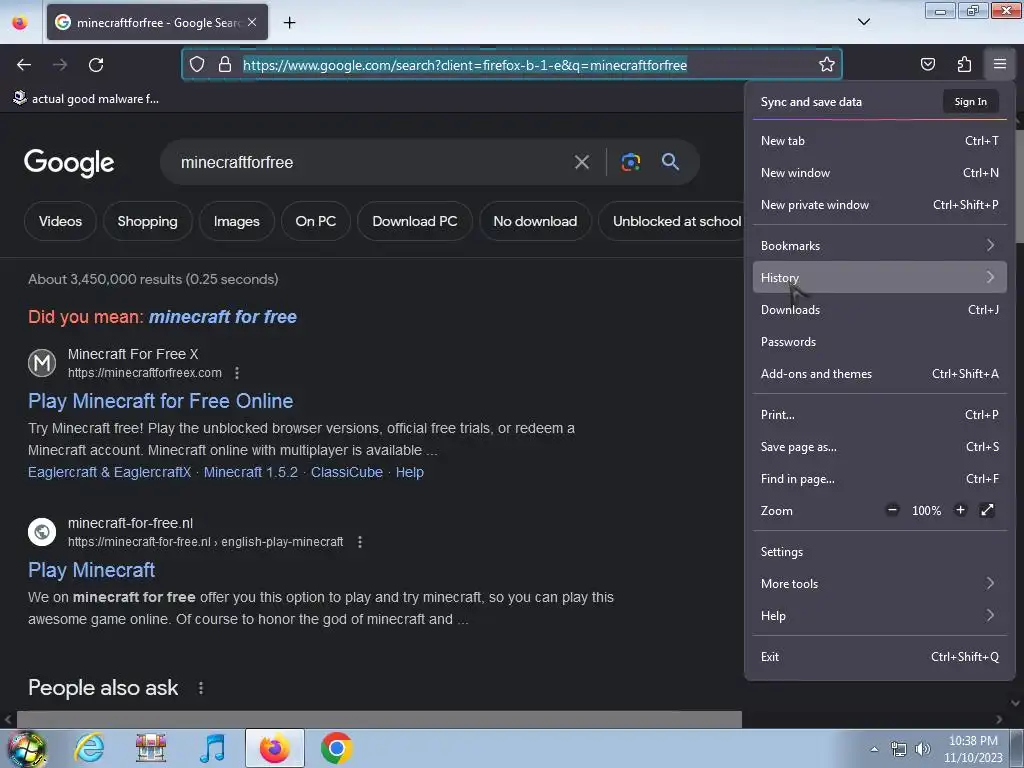The width and height of the screenshot is (1024, 768).
Task: Open the ClassiCube sitelink
Action: pyautogui.click(x=347, y=472)
